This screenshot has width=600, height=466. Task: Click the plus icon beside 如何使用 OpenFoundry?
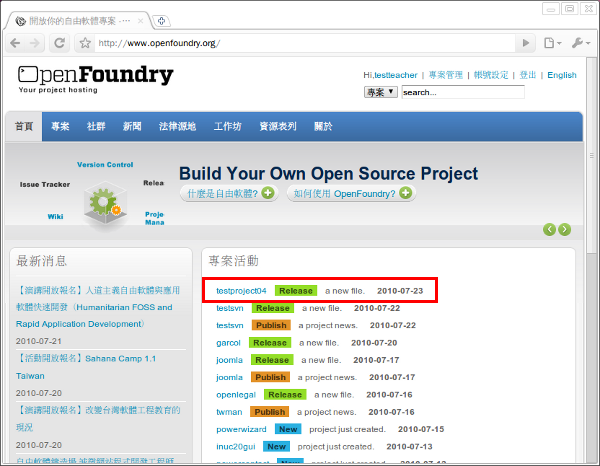coord(406,193)
